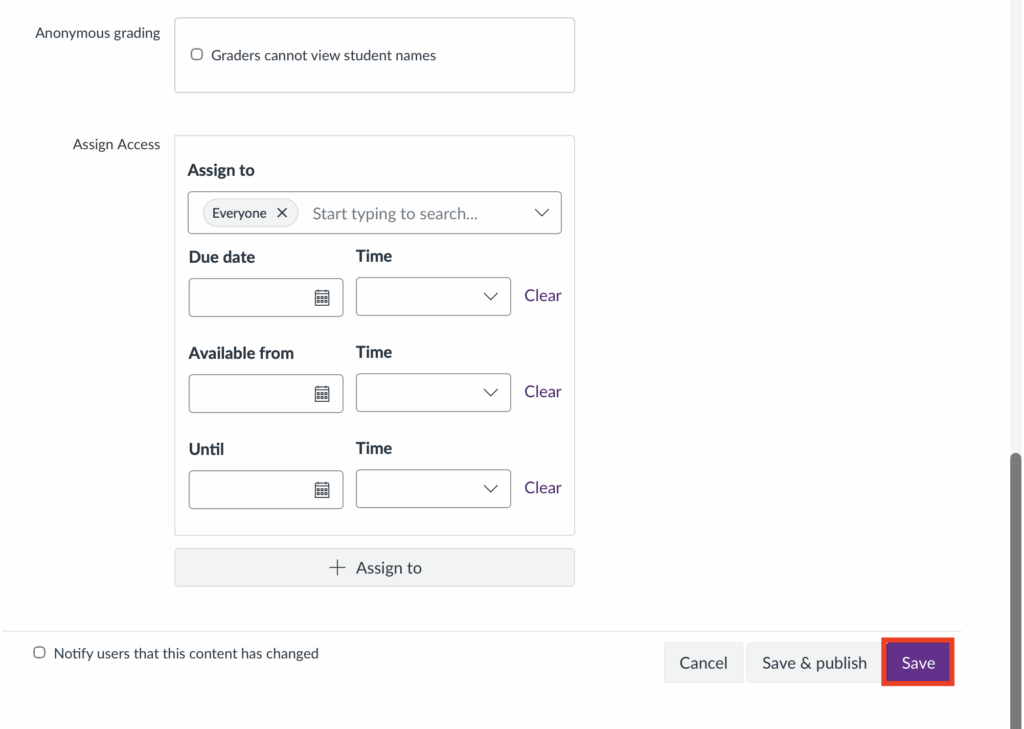Enable Graders cannot view student names
Screen dimensions: 1024x729
click(x=197, y=55)
